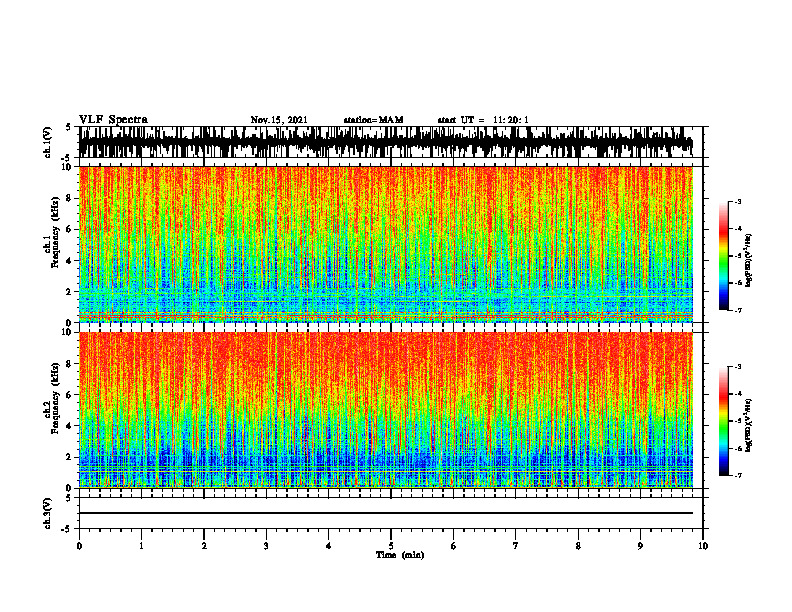792x612 pixels.
Task: Click the ch.1 voltage waveform trace
Action: point(386,142)
